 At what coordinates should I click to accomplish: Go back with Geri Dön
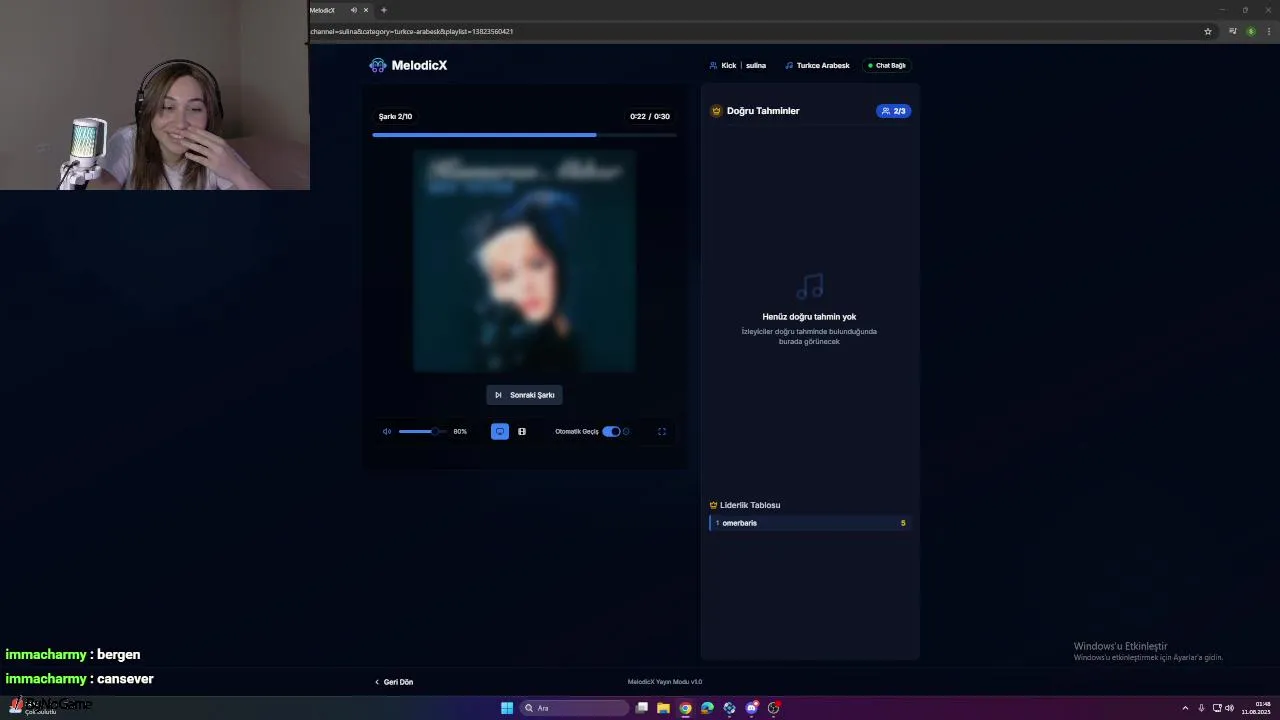click(x=394, y=682)
